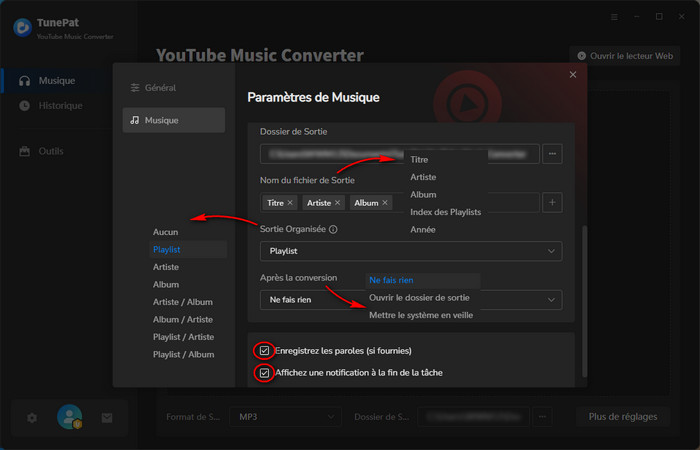Open the hamburger menu in title bar

click(x=614, y=17)
